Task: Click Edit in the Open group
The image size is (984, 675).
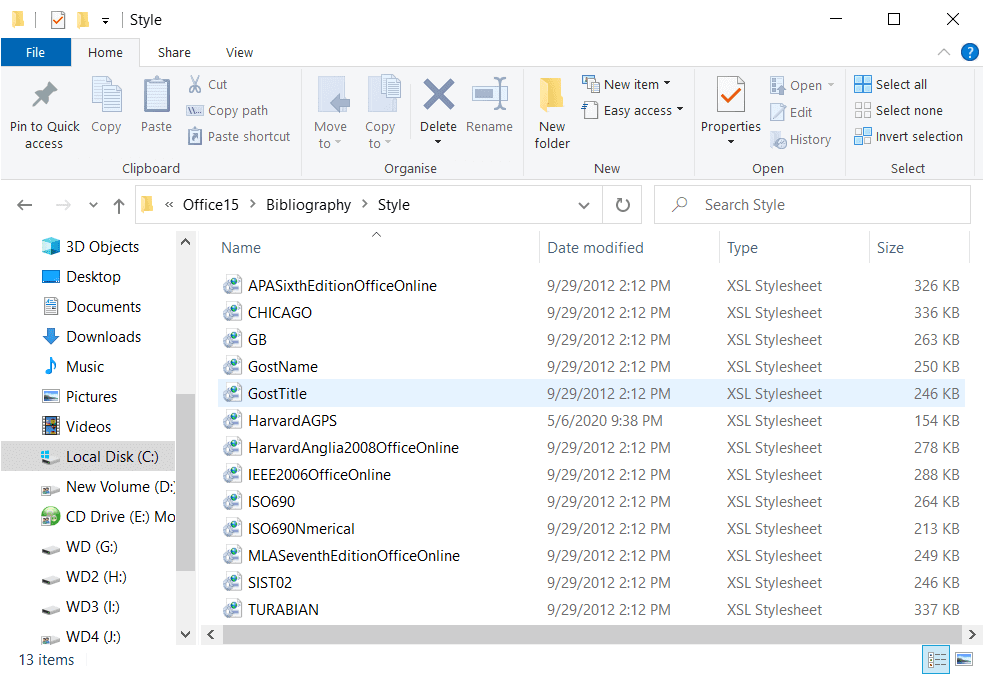Action: click(x=791, y=112)
